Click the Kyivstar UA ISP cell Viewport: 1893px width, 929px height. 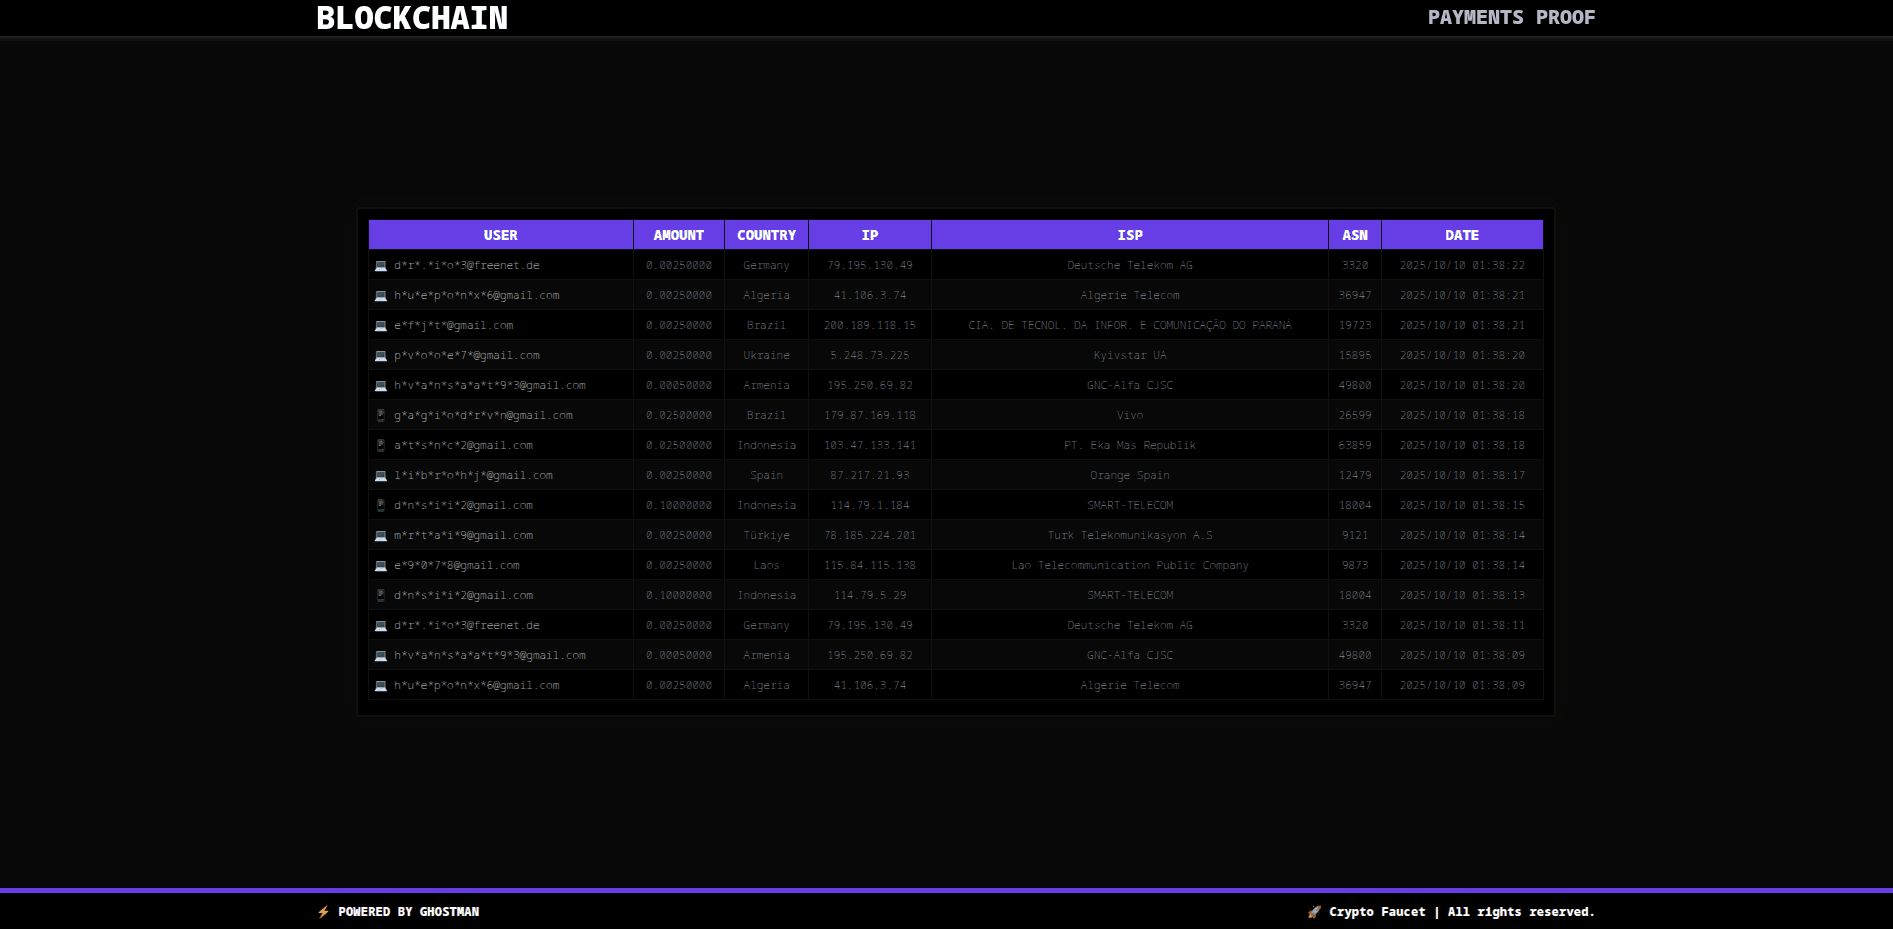coord(1129,356)
